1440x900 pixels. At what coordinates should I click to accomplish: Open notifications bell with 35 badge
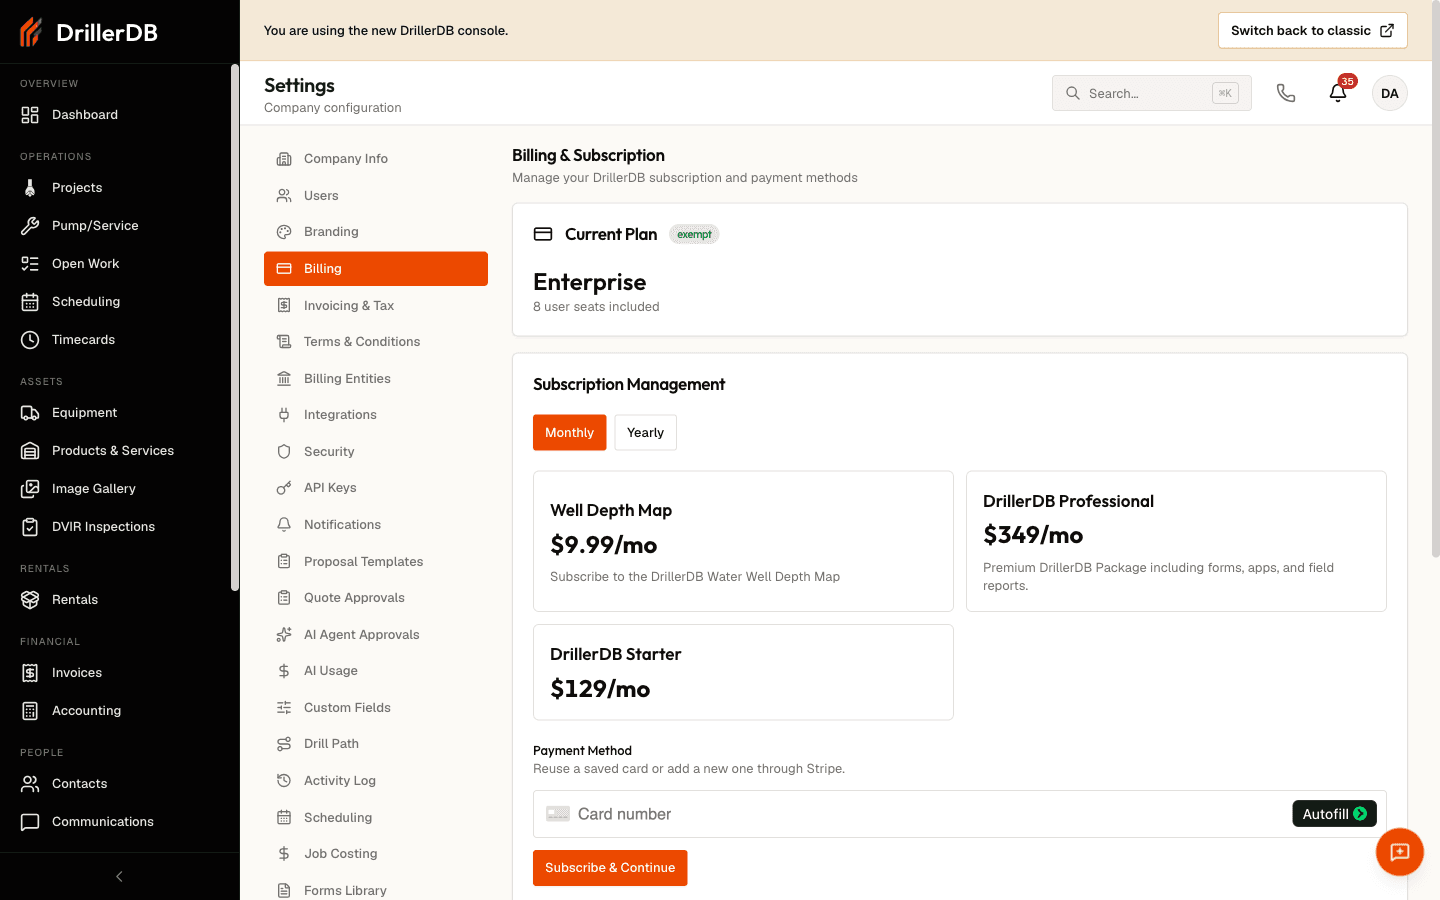click(x=1338, y=93)
